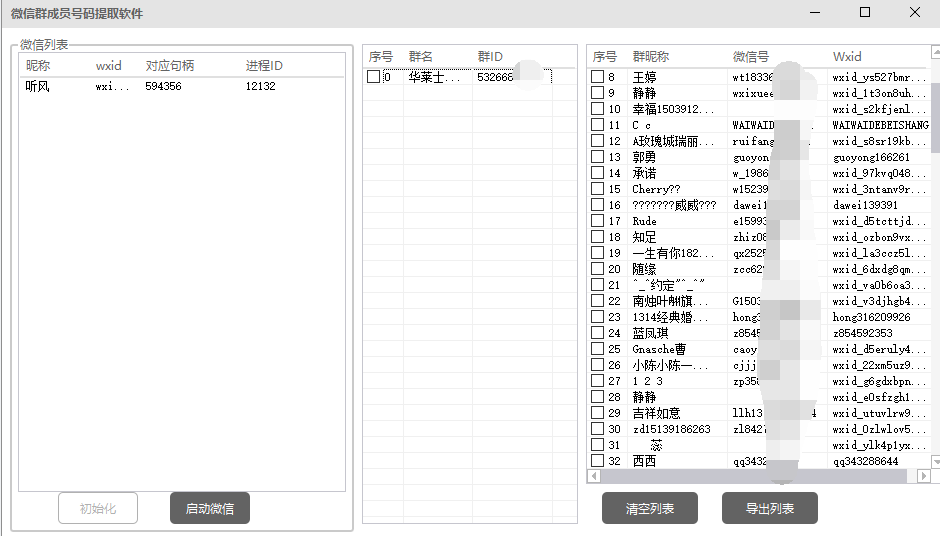Image resolution: width=940 pixels, height=536 pixels.
Task: Click member name A玫瑰城瑞丽...
Action: coord(673,141)
